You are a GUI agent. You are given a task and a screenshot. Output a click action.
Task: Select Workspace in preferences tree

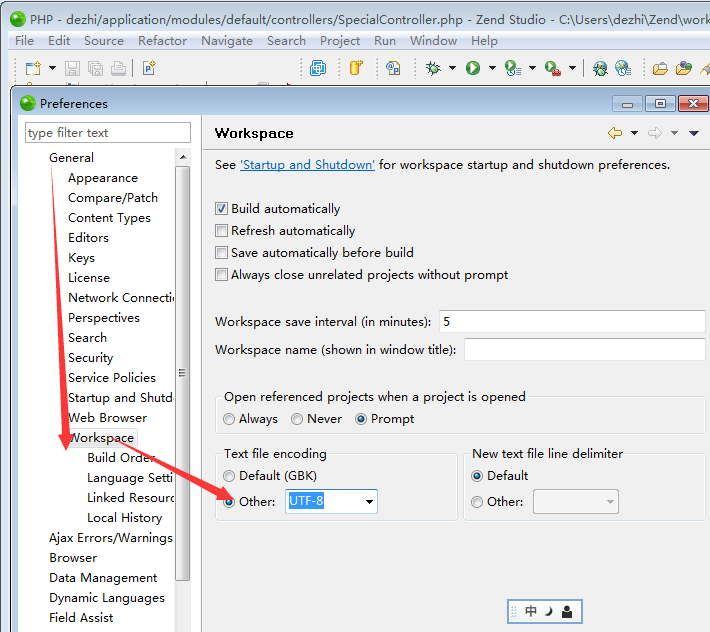tap(101, 438)
